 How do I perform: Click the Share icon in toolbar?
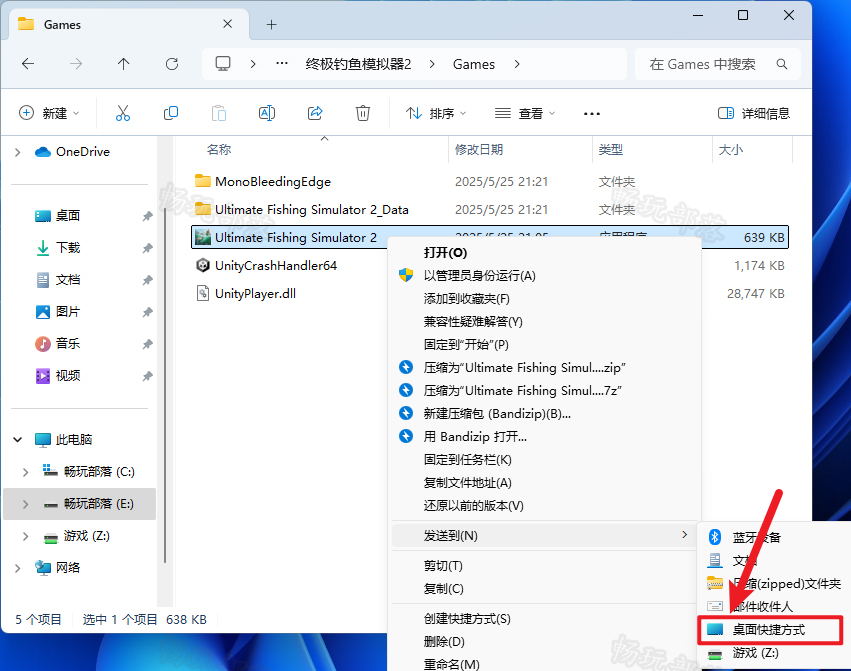pos(315,113)
